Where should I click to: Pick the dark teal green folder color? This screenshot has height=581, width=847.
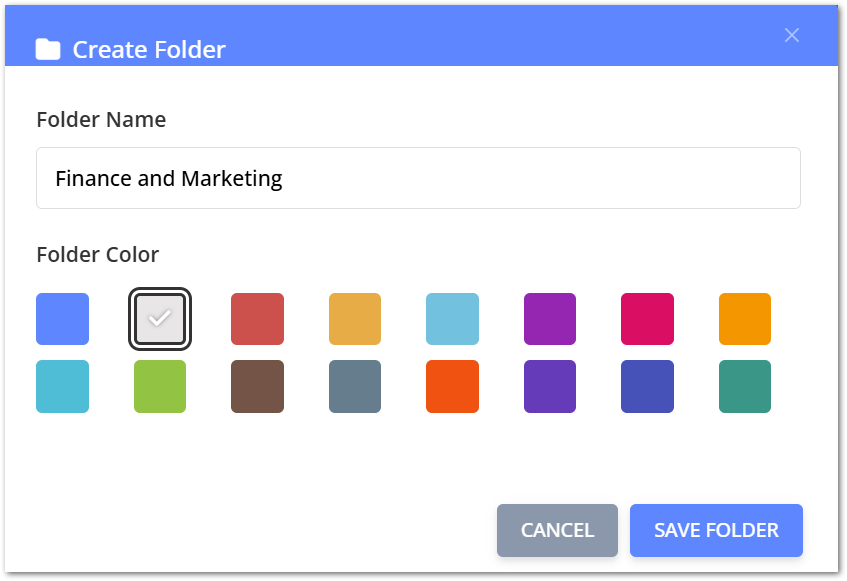click(x=745, y=387)
